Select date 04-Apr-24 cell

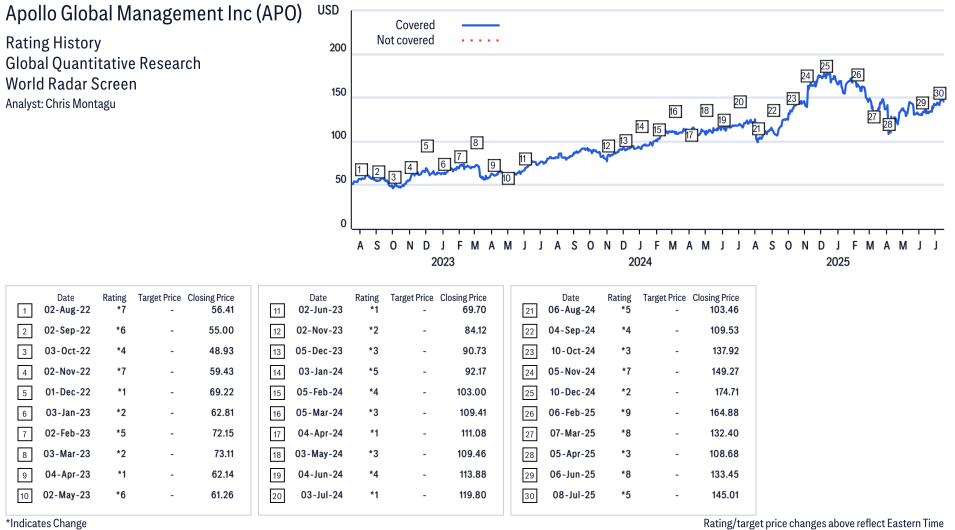(320, 433)
